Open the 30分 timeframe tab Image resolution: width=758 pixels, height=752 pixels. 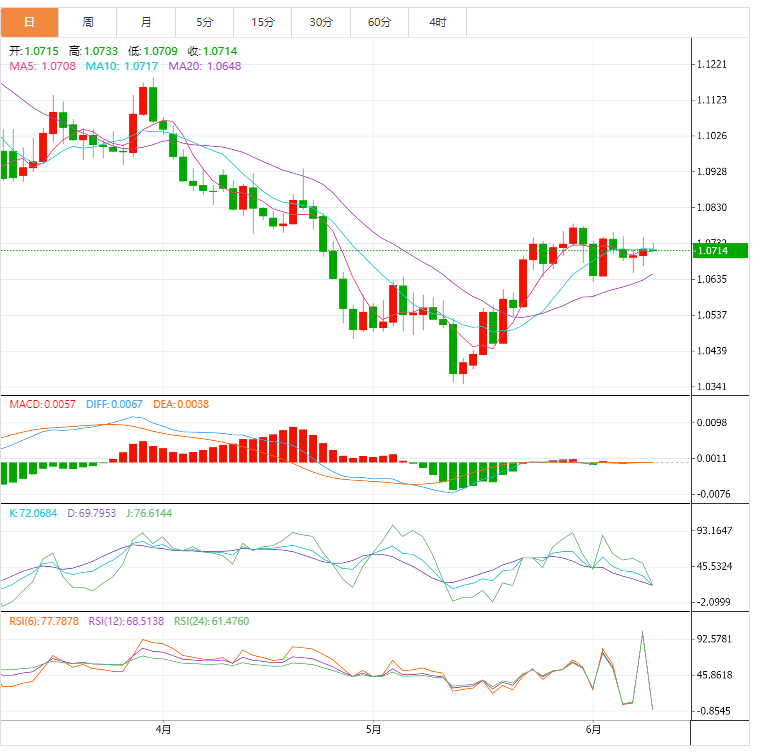[x=321, y=22]
